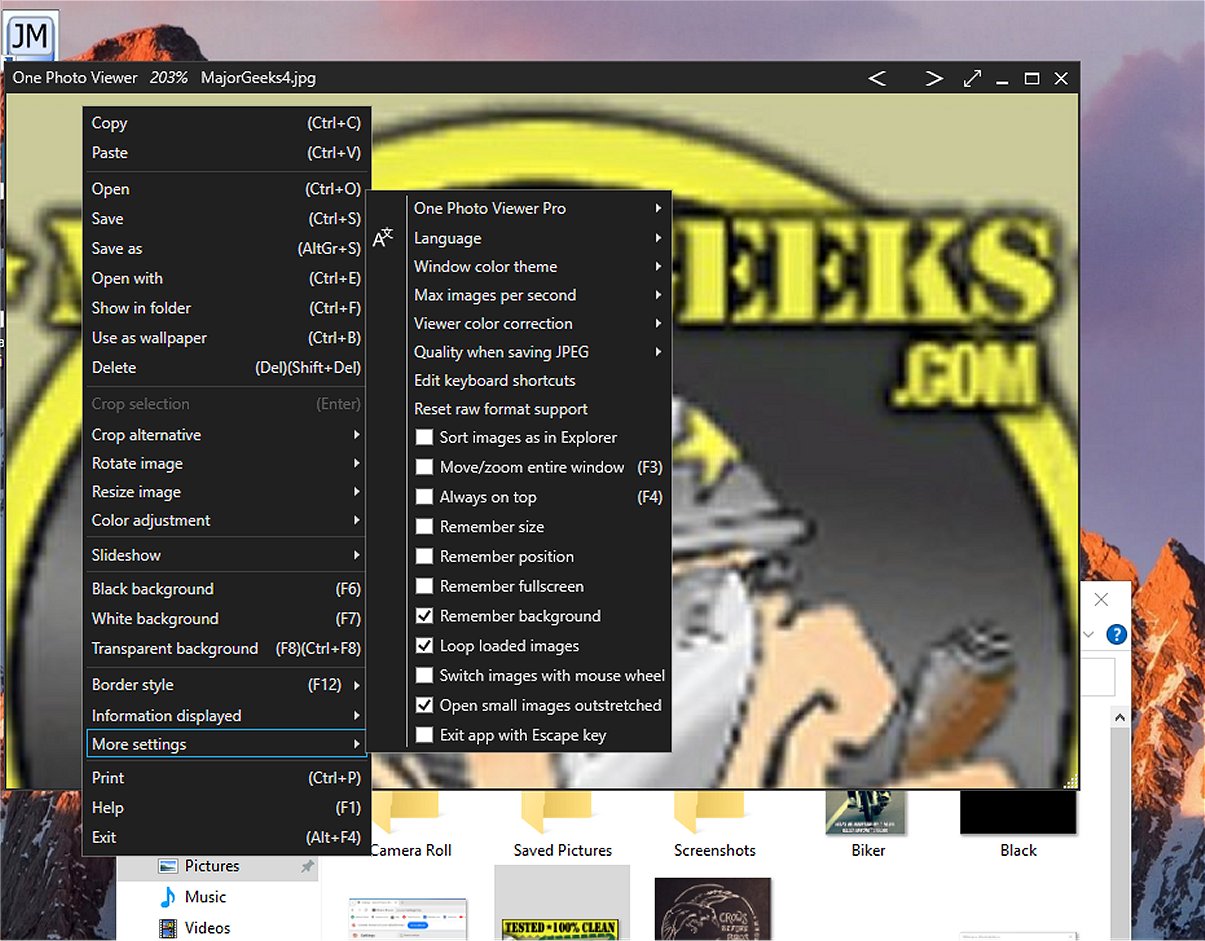
Task: Enable Always on top checkbox
Action: point(424,497)
